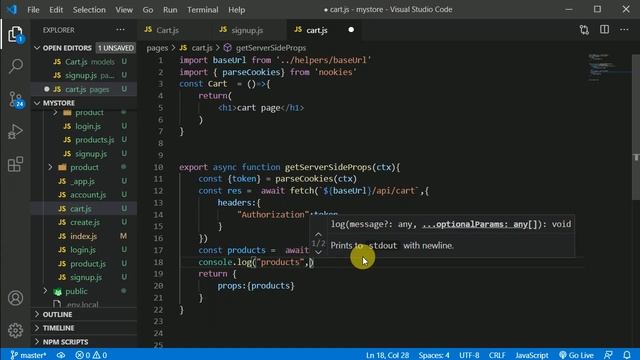Click the Go Live status button

pos(576,355)
